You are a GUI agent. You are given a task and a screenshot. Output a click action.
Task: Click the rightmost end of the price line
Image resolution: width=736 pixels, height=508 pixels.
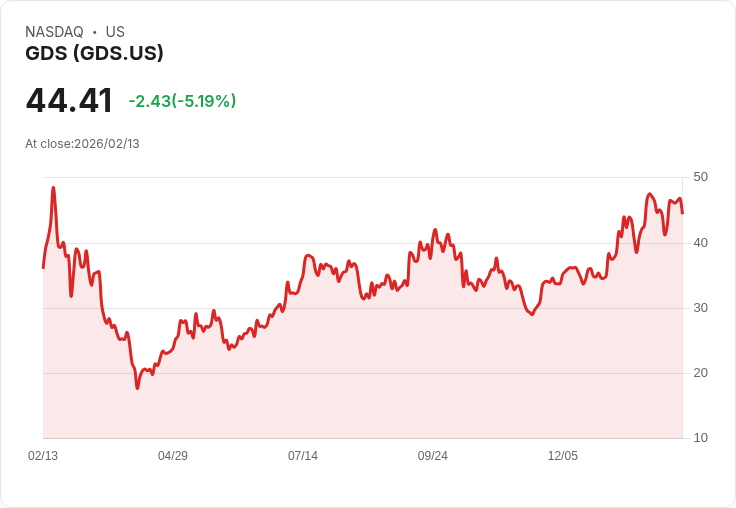point(682,213)
